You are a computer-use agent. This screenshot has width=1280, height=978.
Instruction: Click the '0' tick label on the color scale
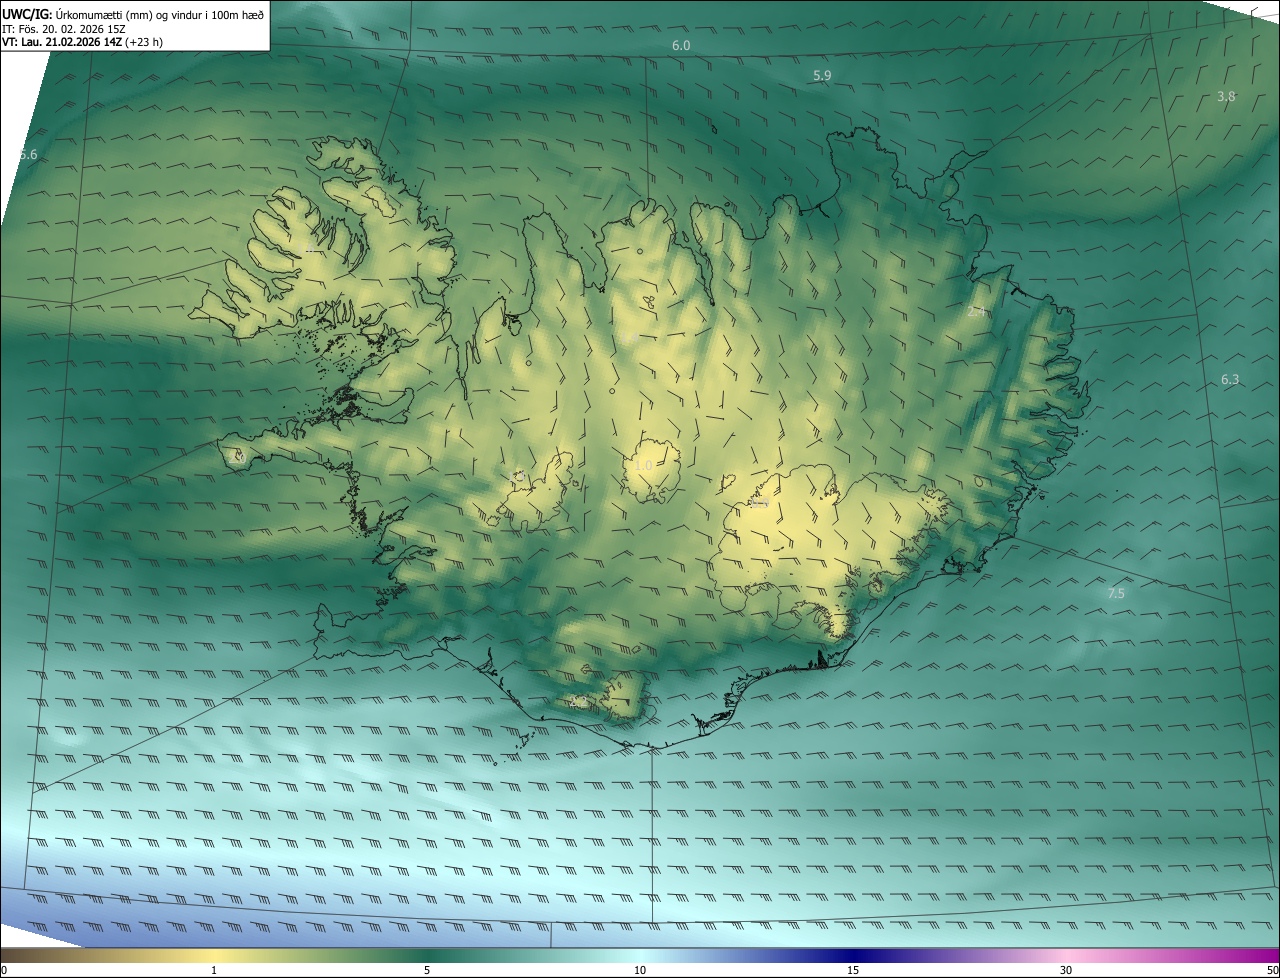(4, 970)
